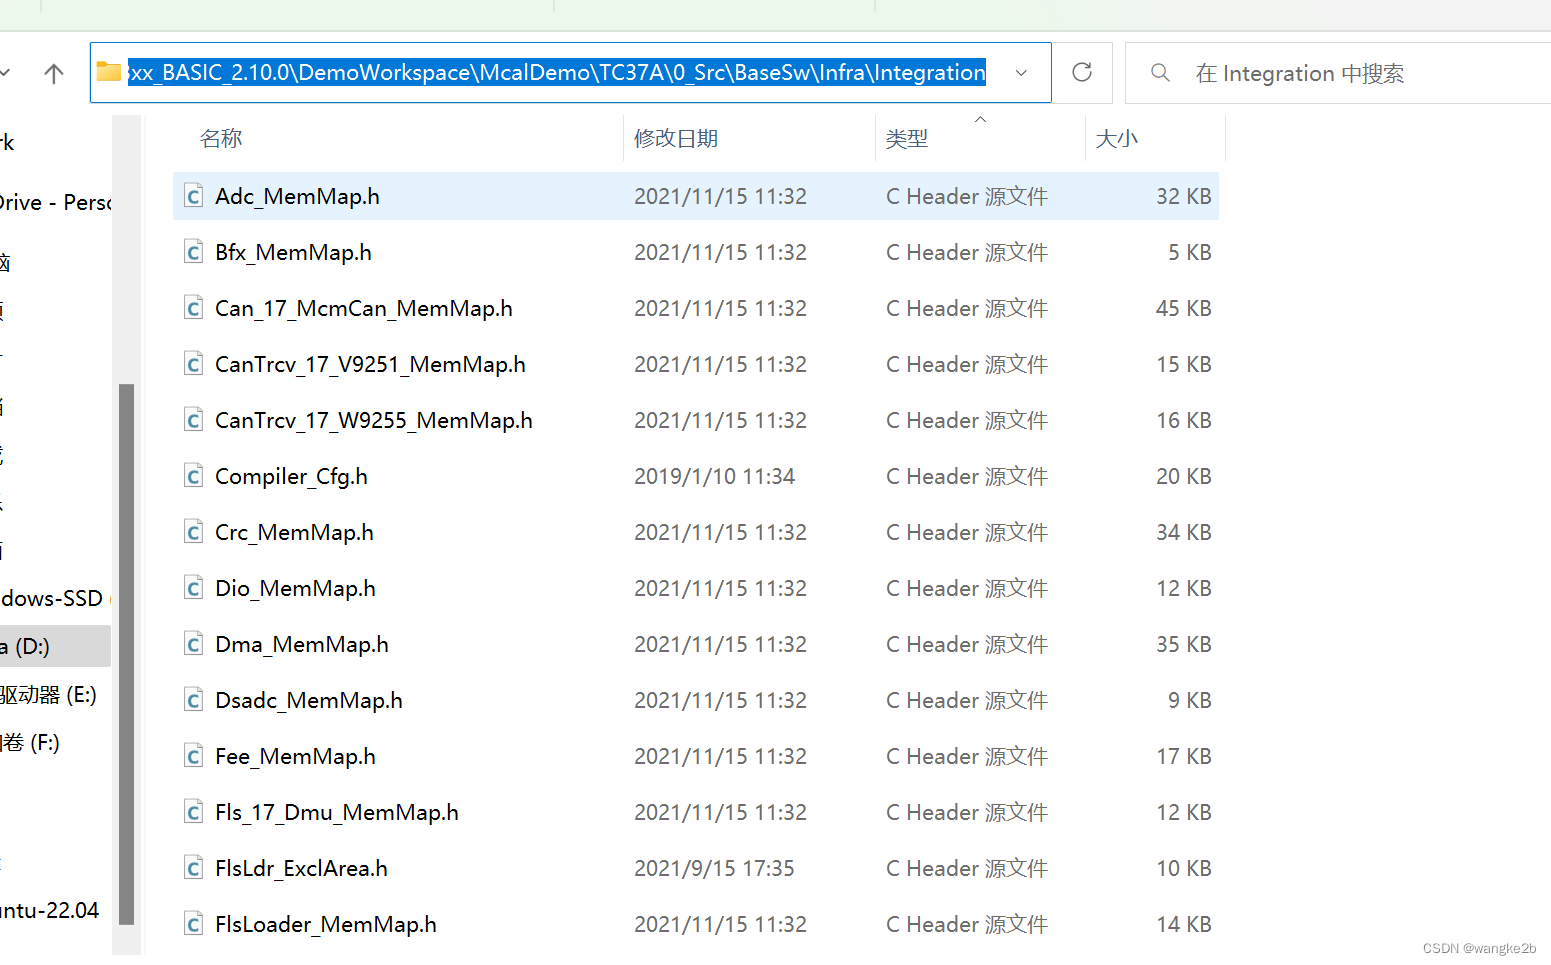Click the Crc_MemMap.h file icon
This screenshot has height=965, width=1551.
tap(194, 532)
